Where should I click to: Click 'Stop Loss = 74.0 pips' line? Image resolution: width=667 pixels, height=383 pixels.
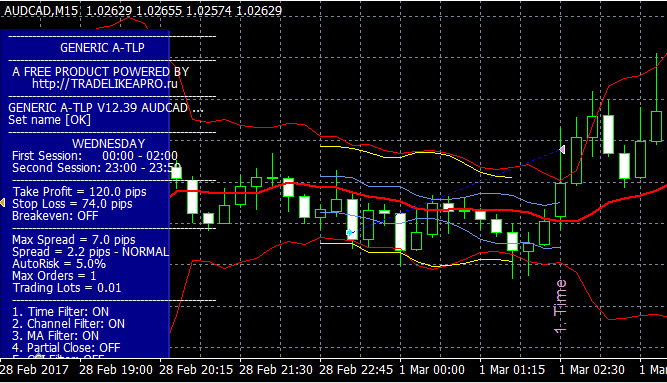(x=72, y=203)
